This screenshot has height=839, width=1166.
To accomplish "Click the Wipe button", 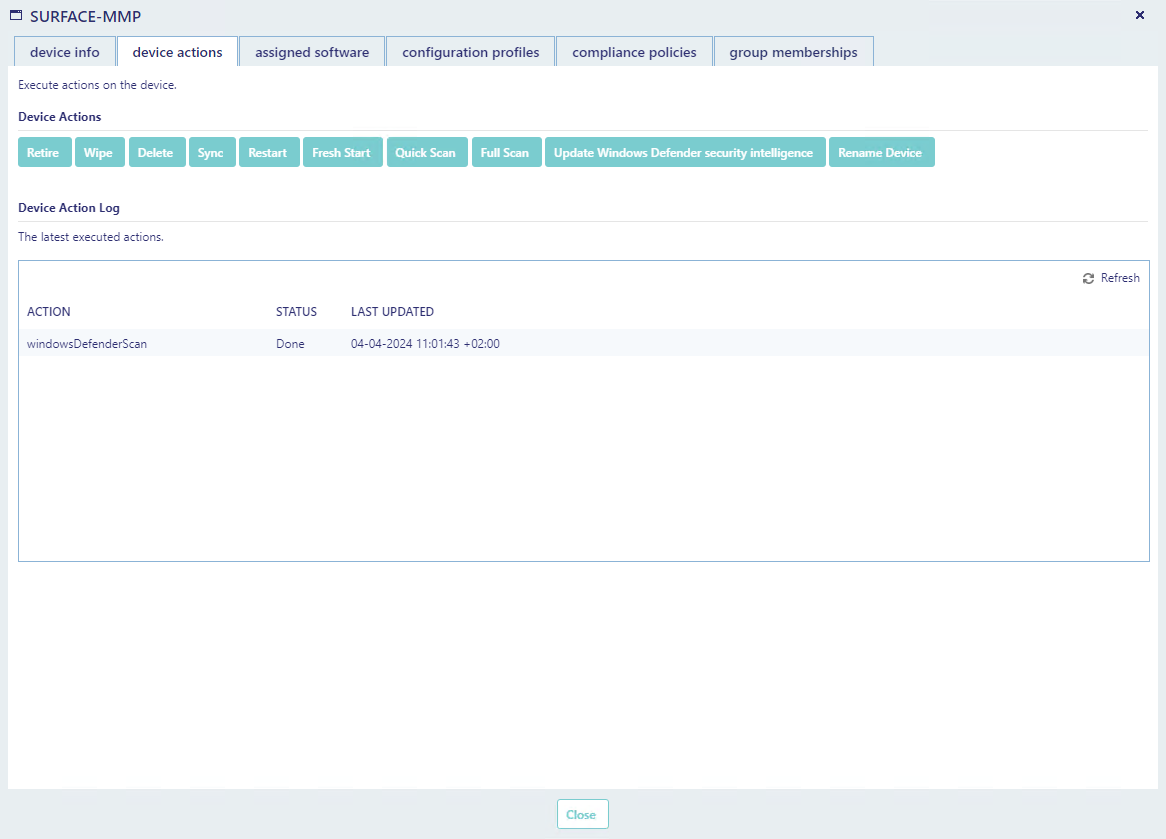I will click(98, 153).
